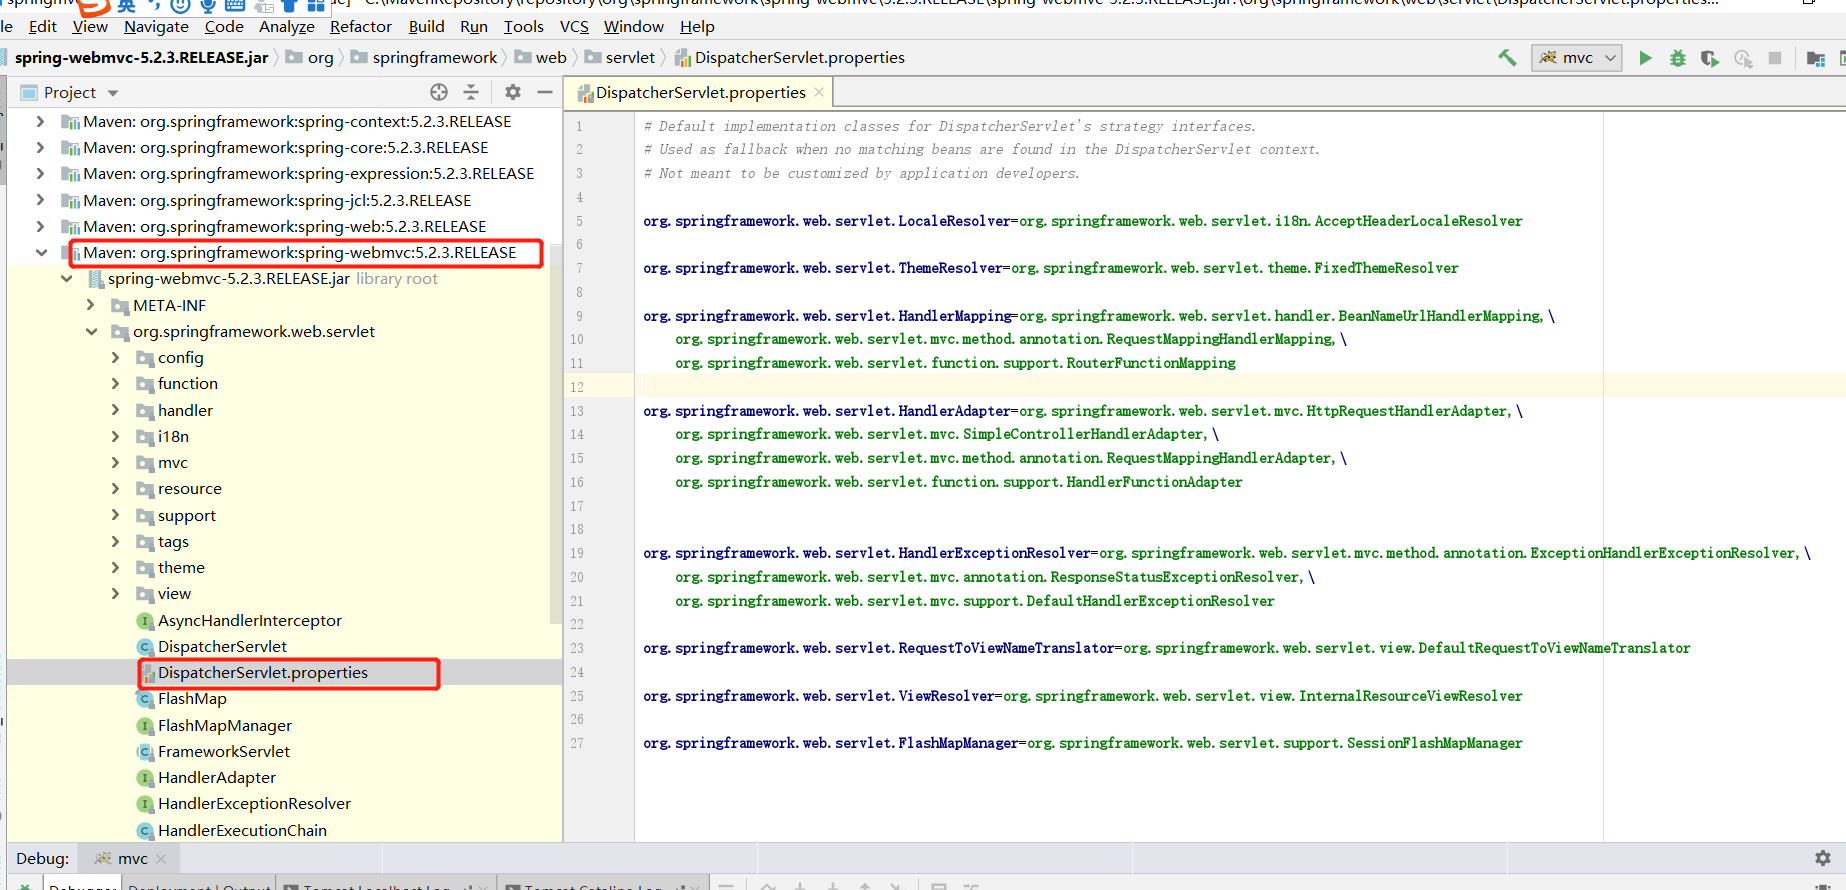Screen dimensions: 1846x890
Task: Start debugging with the green bug icon
Action: point(1678,58)
